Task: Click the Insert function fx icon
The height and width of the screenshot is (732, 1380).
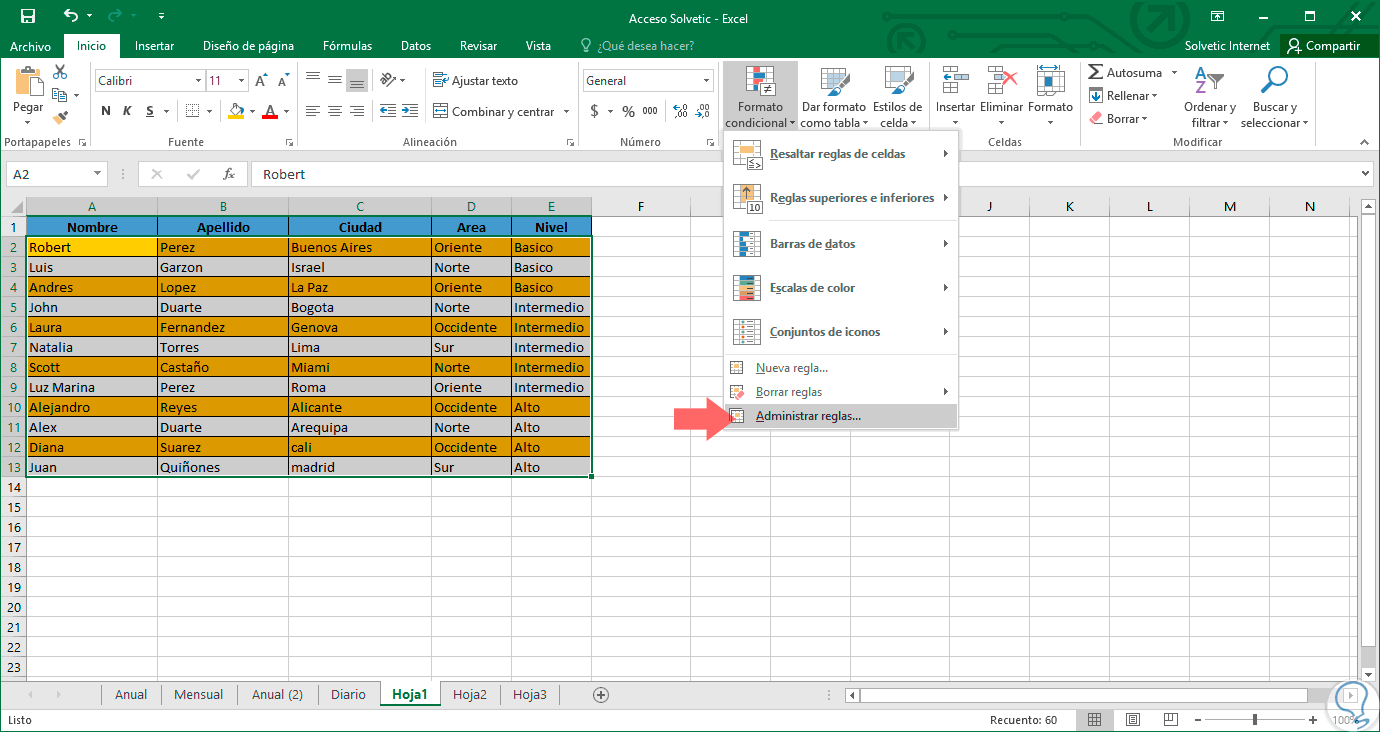Action: (x=228, y=174)
